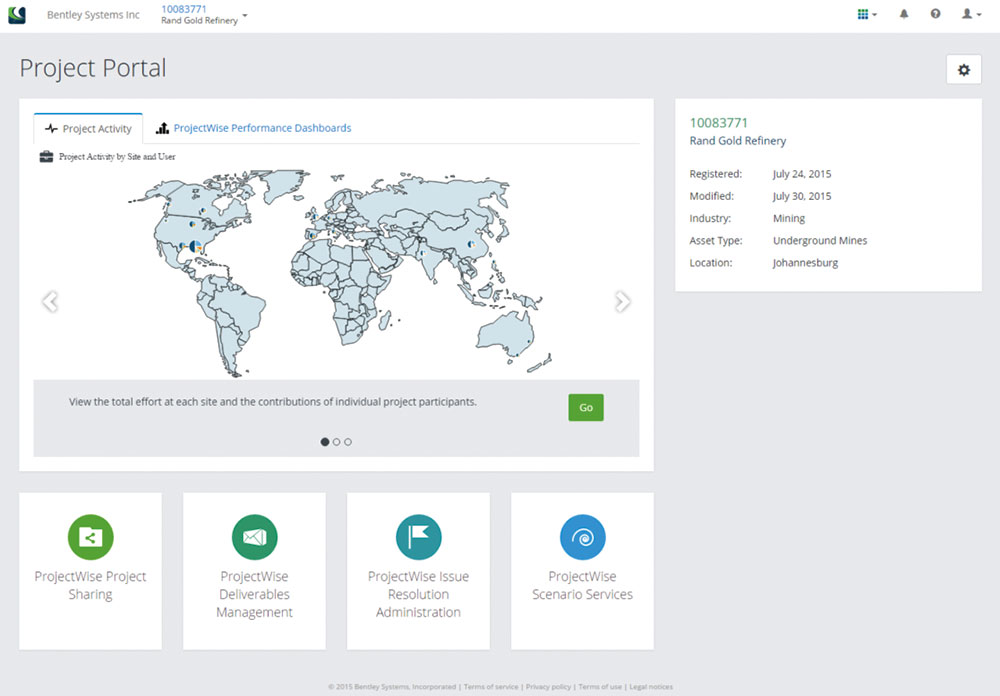The image size is (1000, 696).
Task: Select the first carousel dot
Action: pos(325,441)
